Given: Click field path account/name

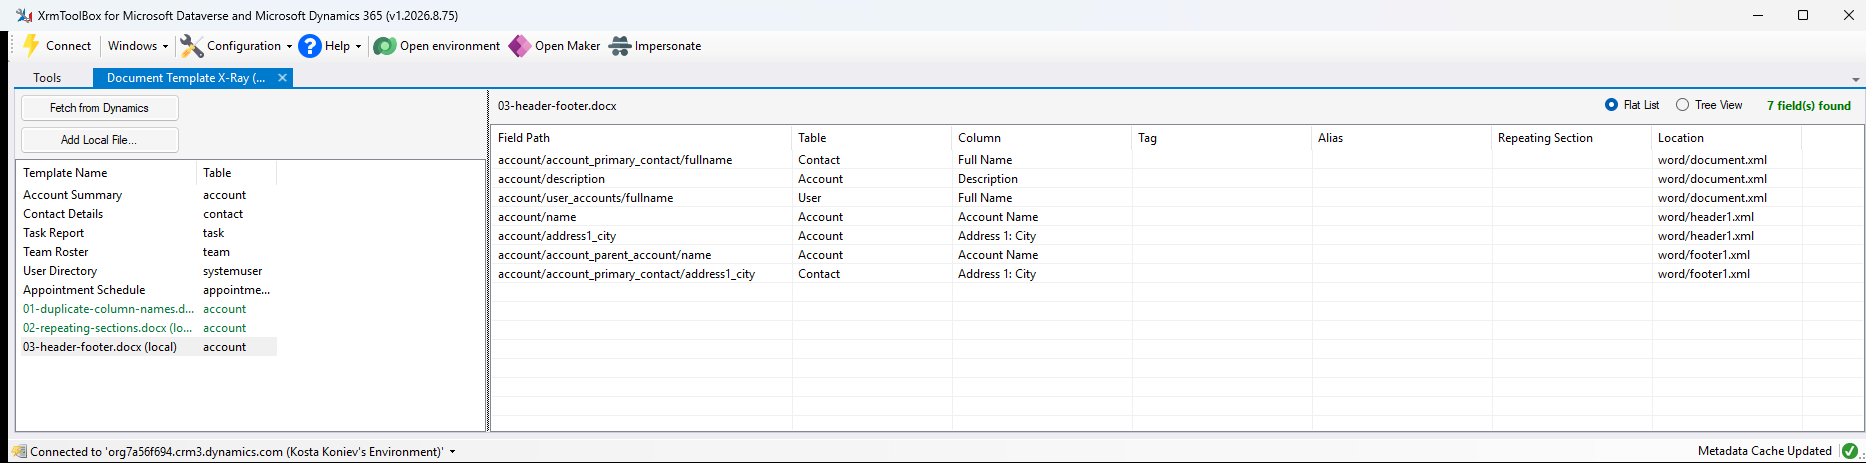Looking at the screenshot, I should click(537, 217).
